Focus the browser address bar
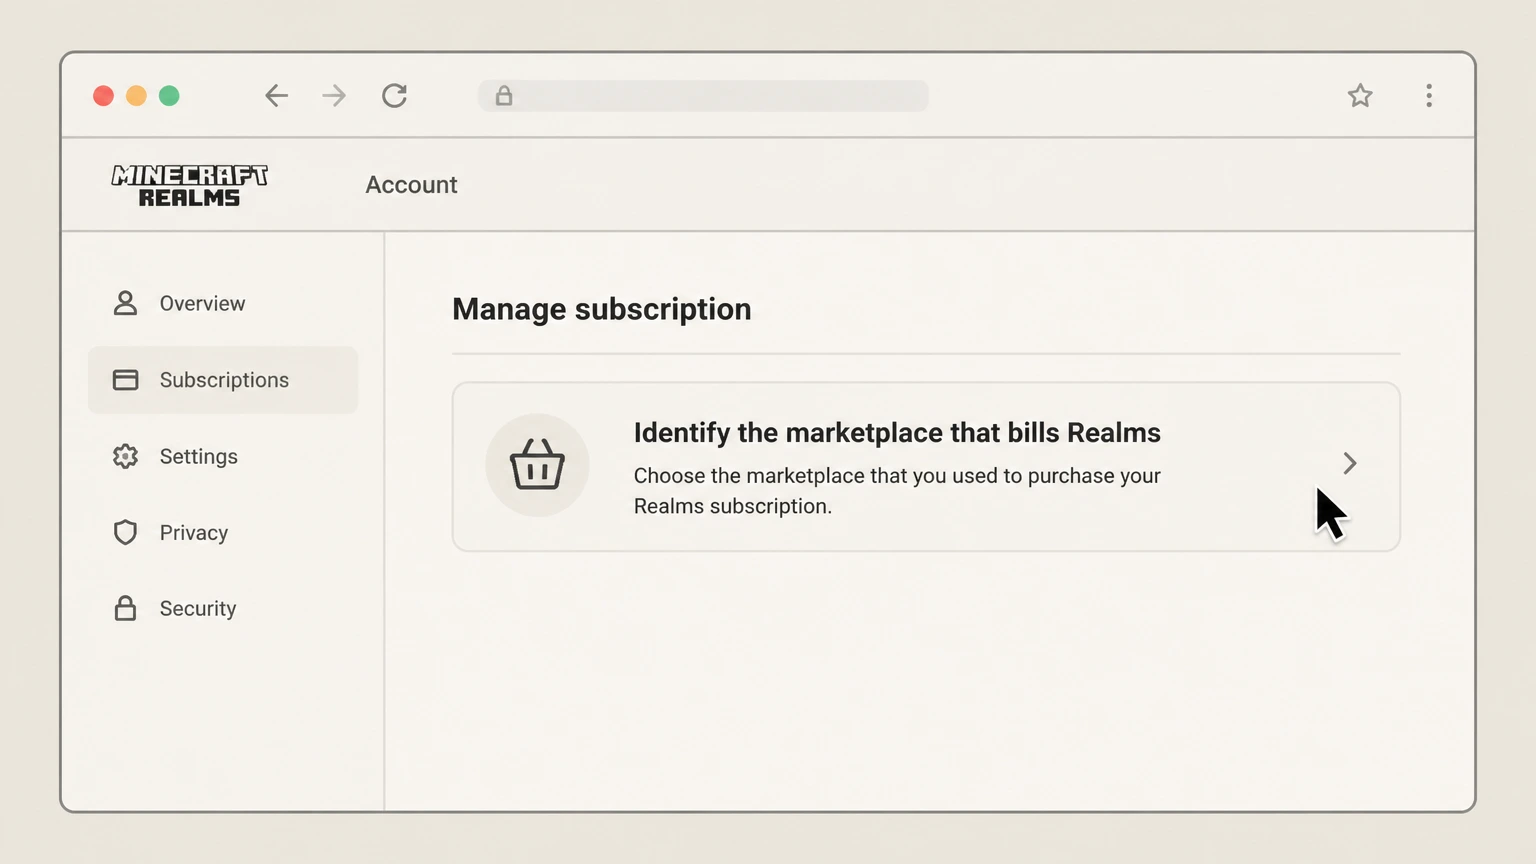Screen dimensions: 1536x864 [x=703, y=96]
